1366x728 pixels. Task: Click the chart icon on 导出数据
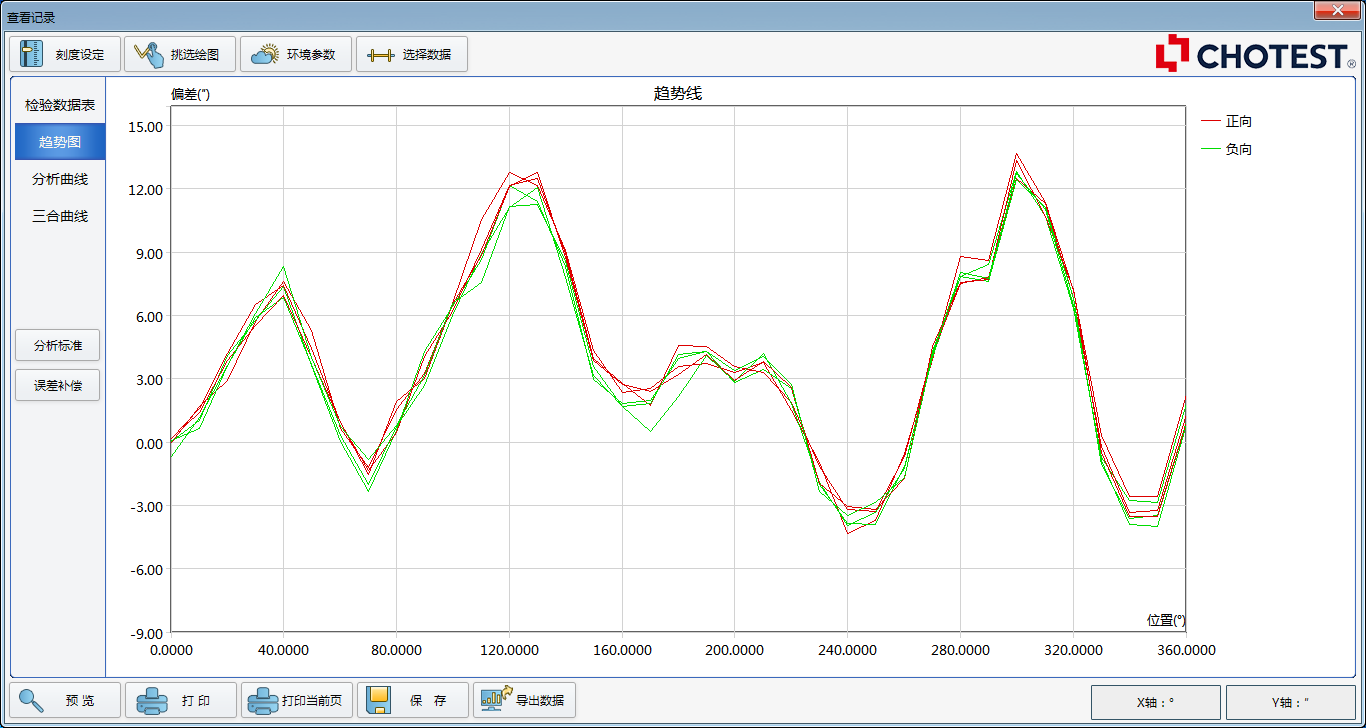click(x=496, y=699)
